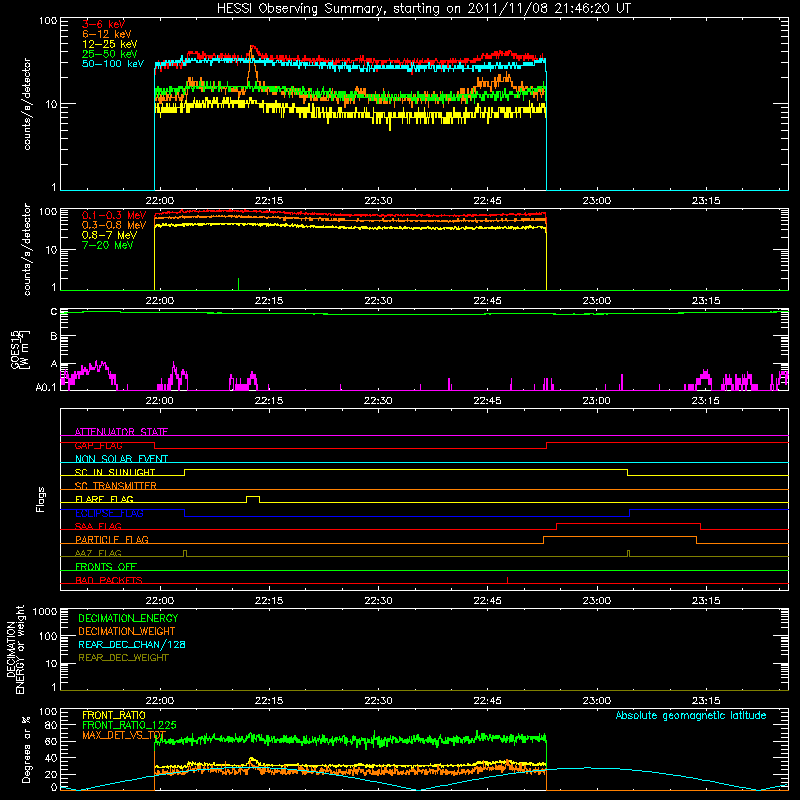Select the BAD_PACKETS flag label
This screenshot has width=800, height=800.
click(x=109, y=580)
